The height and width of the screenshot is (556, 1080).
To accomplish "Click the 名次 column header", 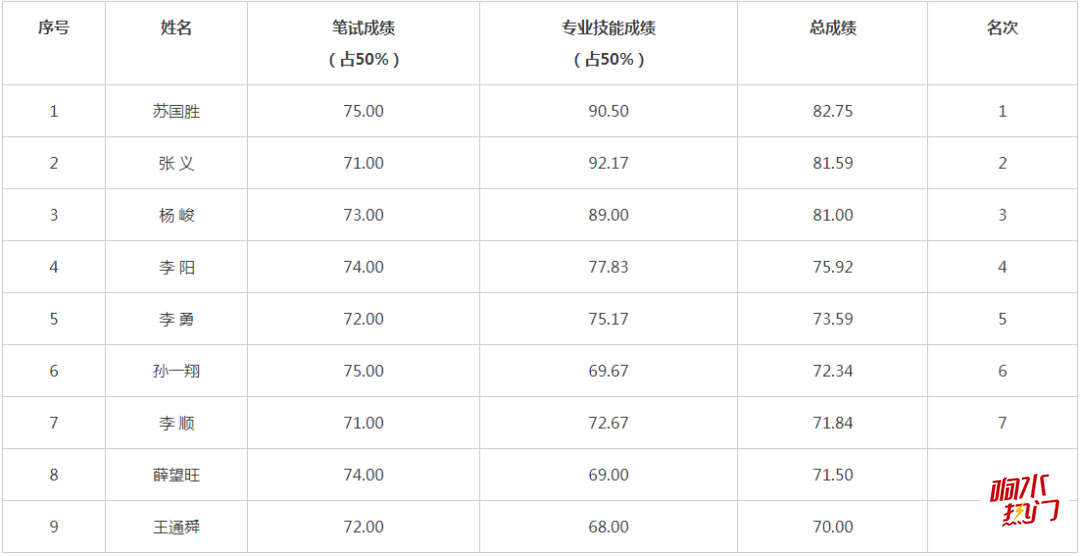I will coord(1002,28).
